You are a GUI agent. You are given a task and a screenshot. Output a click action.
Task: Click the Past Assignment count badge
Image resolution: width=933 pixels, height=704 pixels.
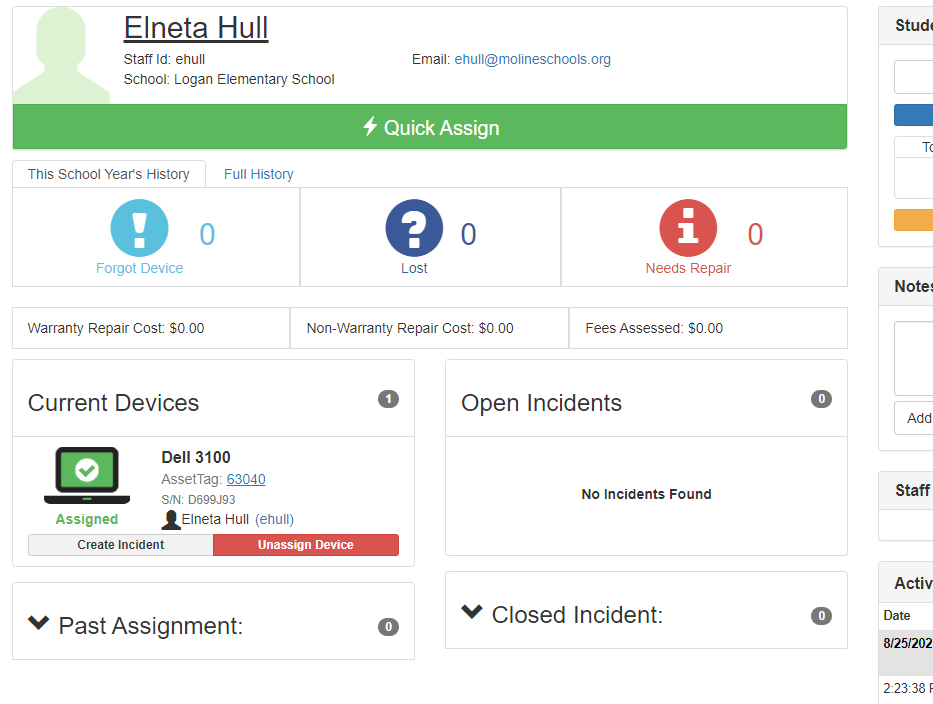pyautogui.click(x=388, y=627)
